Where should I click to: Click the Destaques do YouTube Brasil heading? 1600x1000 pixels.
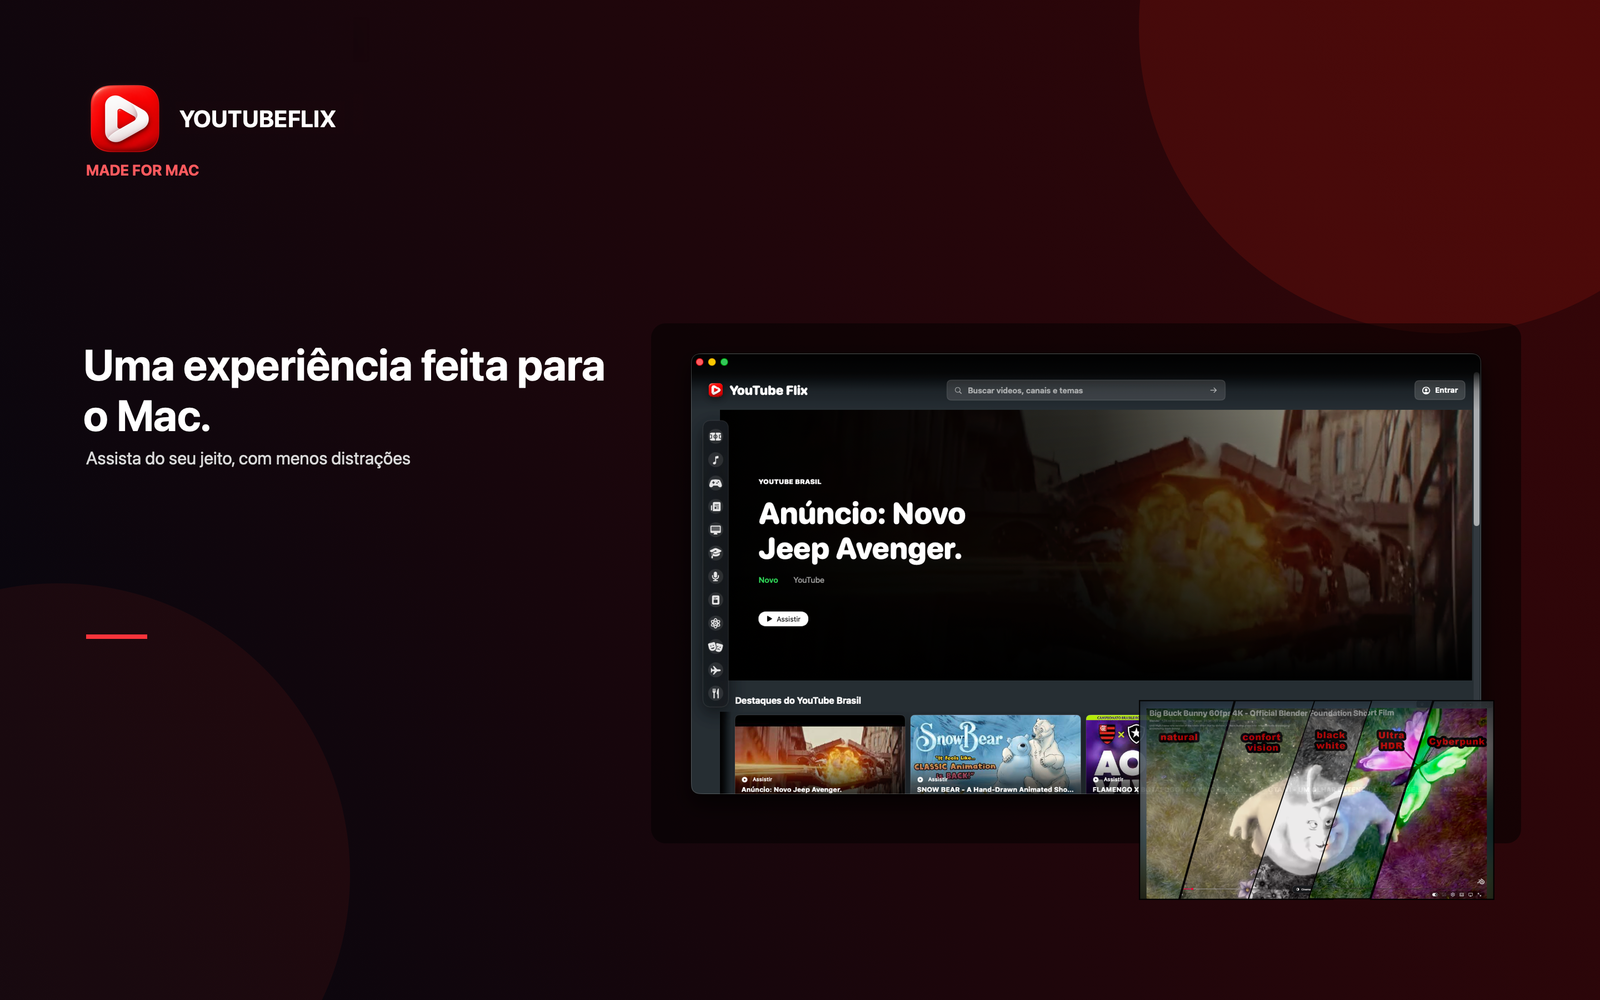[798, 701]
